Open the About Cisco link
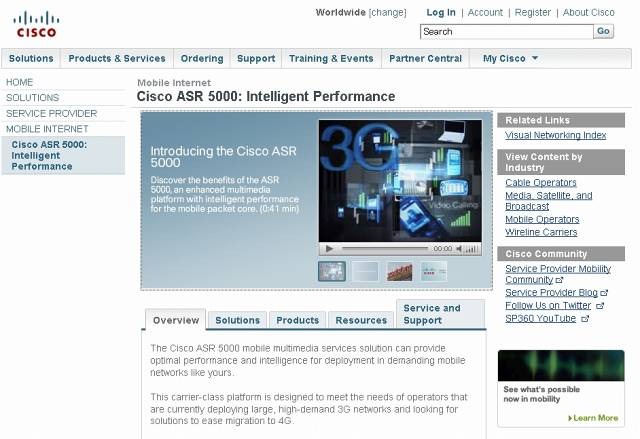 click(589, 13)
